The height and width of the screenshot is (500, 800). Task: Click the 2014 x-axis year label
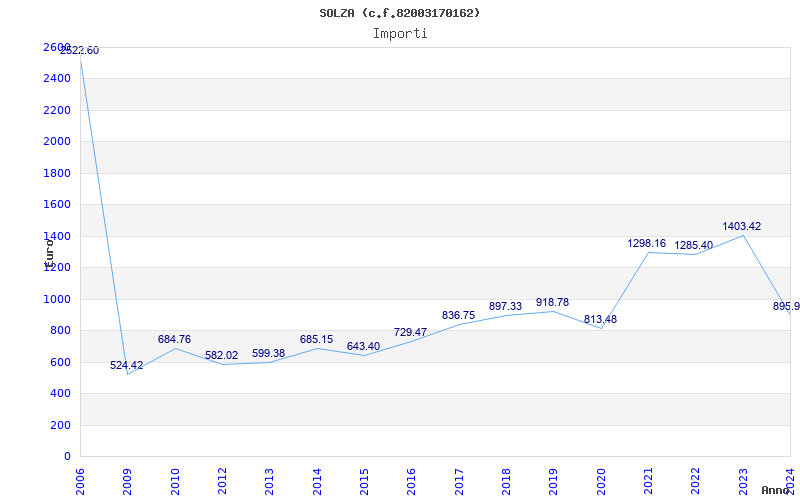317,481
